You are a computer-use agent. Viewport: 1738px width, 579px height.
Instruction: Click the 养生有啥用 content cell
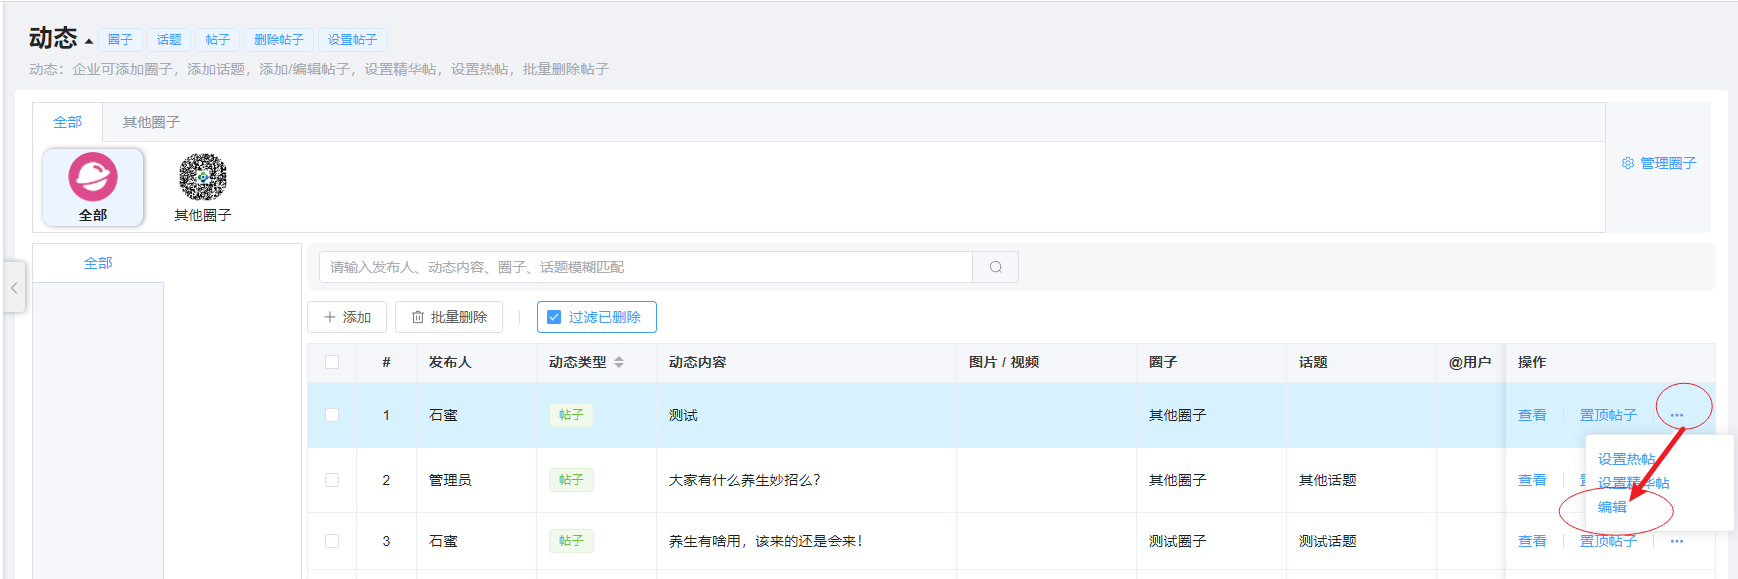click(806, 541)
